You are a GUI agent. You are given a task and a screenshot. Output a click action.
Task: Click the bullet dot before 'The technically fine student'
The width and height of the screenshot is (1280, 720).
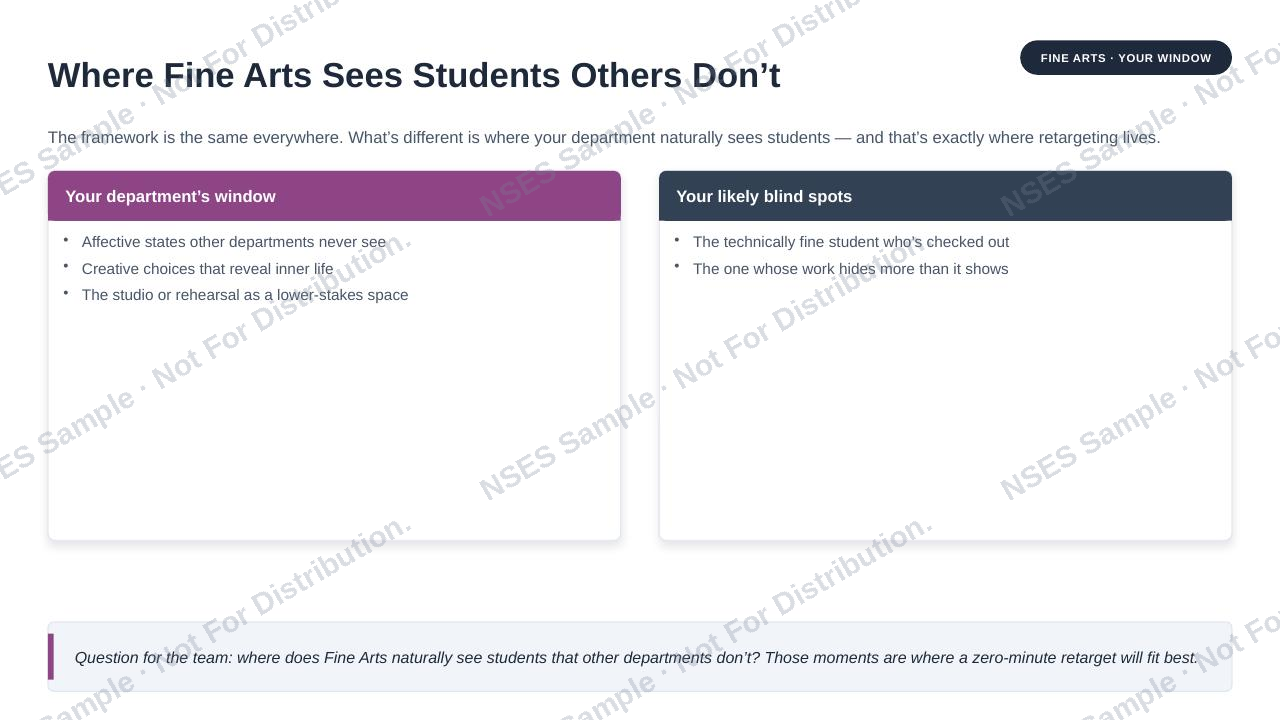pyautogui.click(x=677, y=240)
